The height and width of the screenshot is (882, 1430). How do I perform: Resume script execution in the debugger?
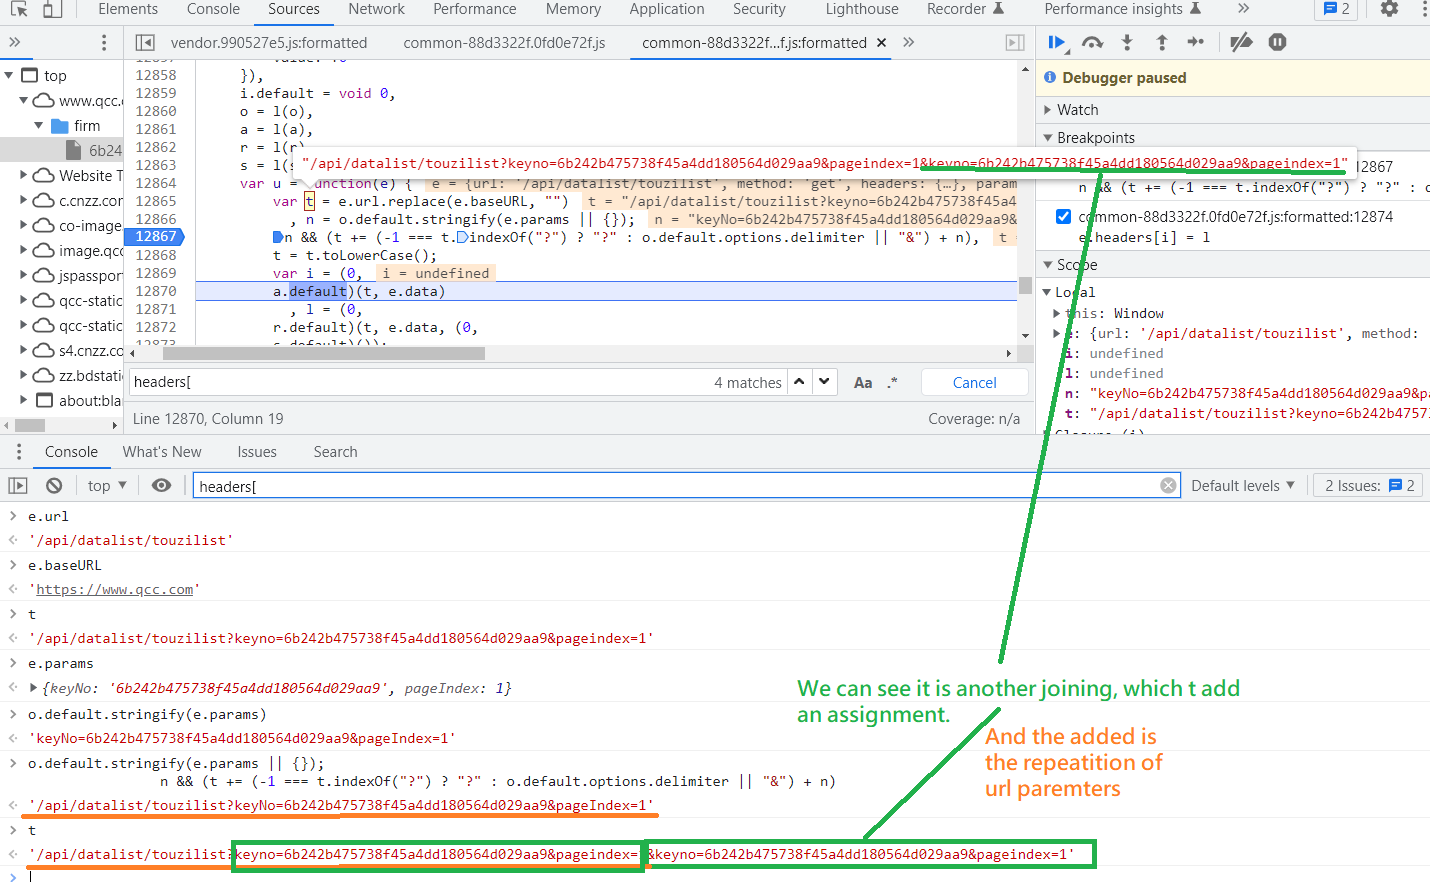coord(1057,42)
